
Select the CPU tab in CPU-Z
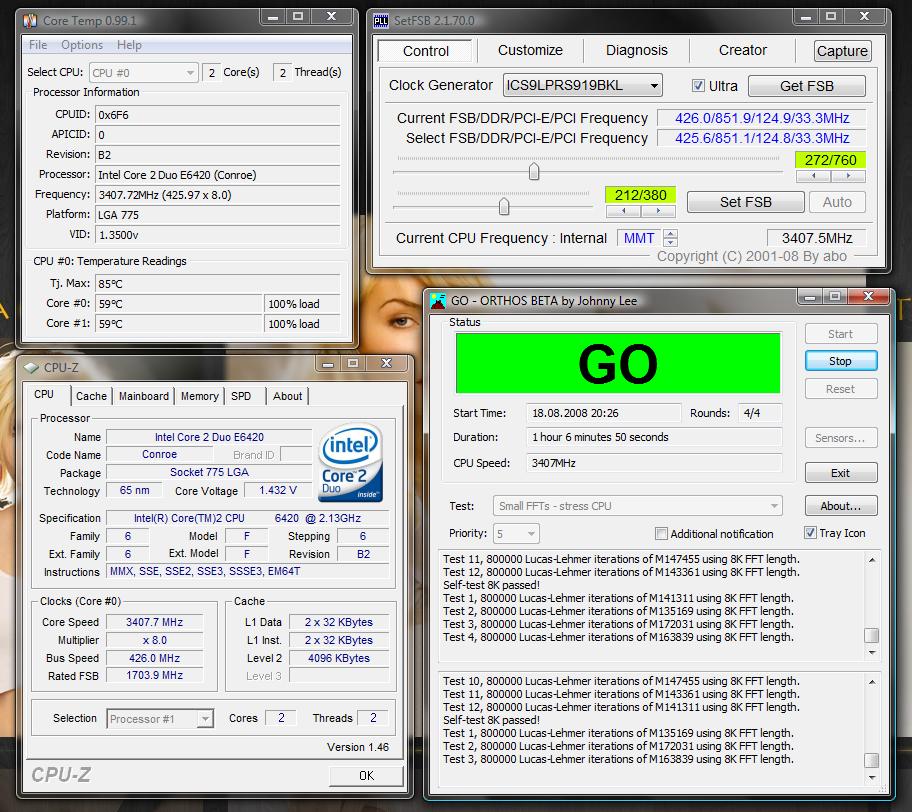click(44, 394)
